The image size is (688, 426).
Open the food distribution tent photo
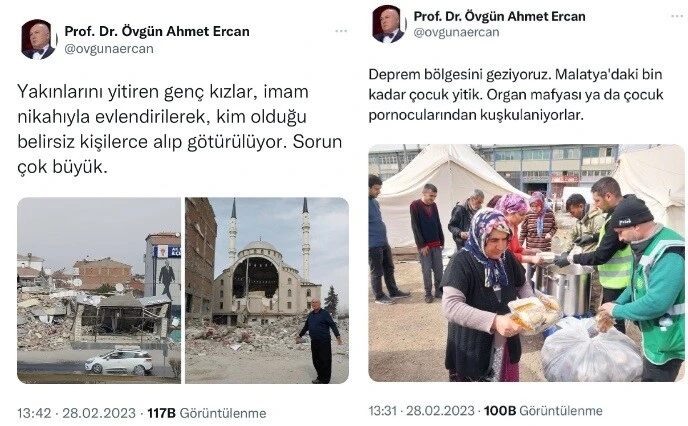pos(526,263)
